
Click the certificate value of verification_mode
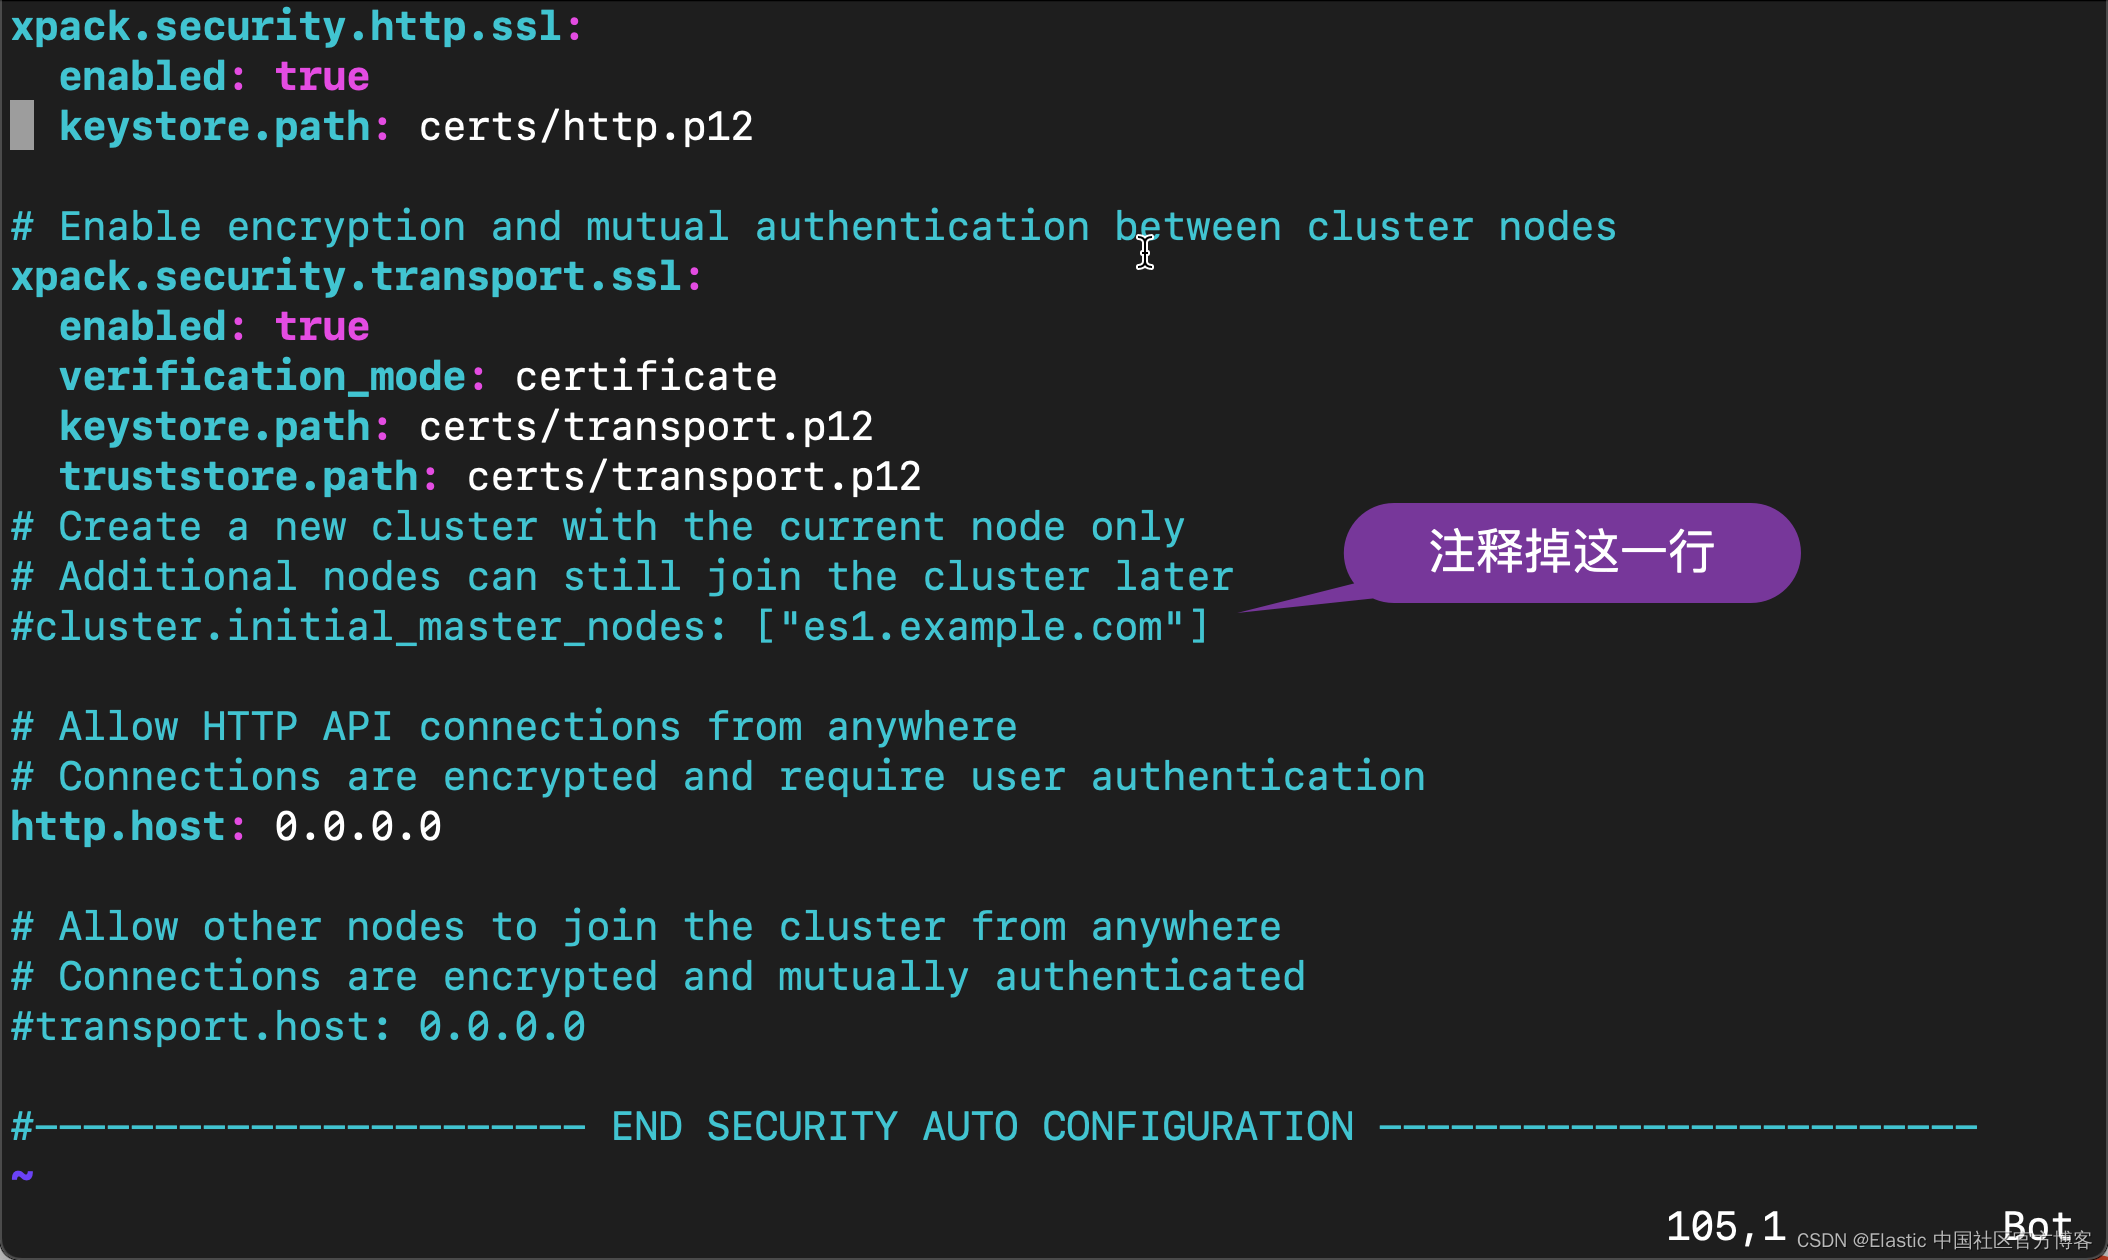646,377
